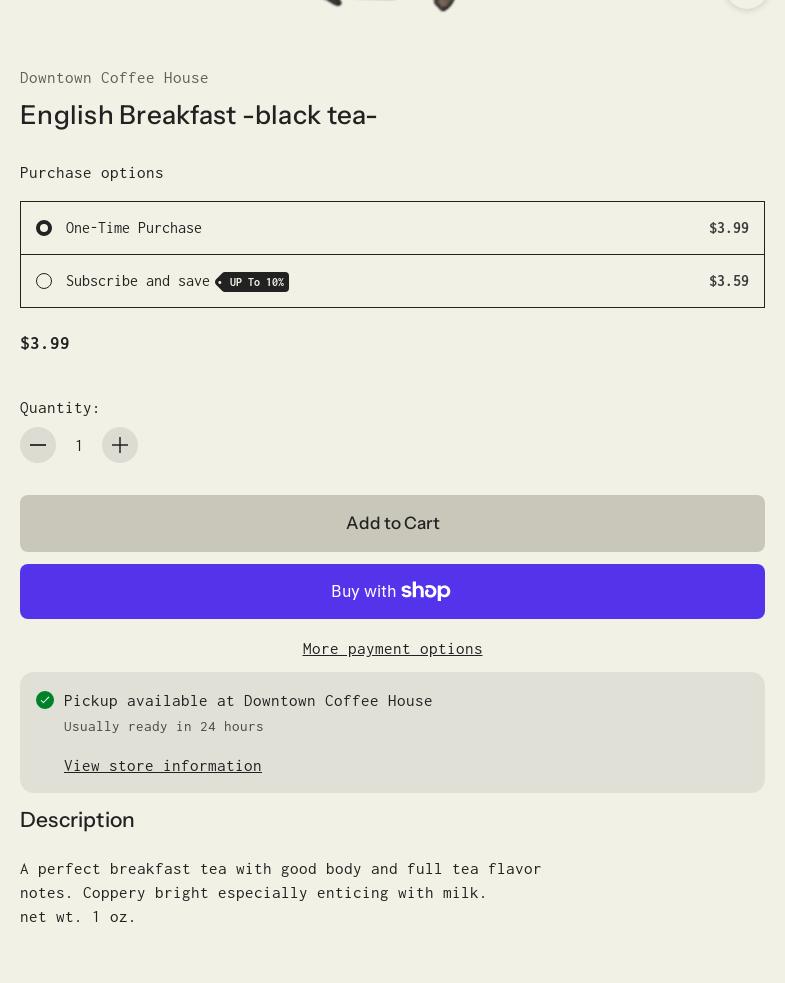Image resolution: width=785 pixels, height=983 pixels.
Task: Add the tea to cart
Action: [392, 523]
